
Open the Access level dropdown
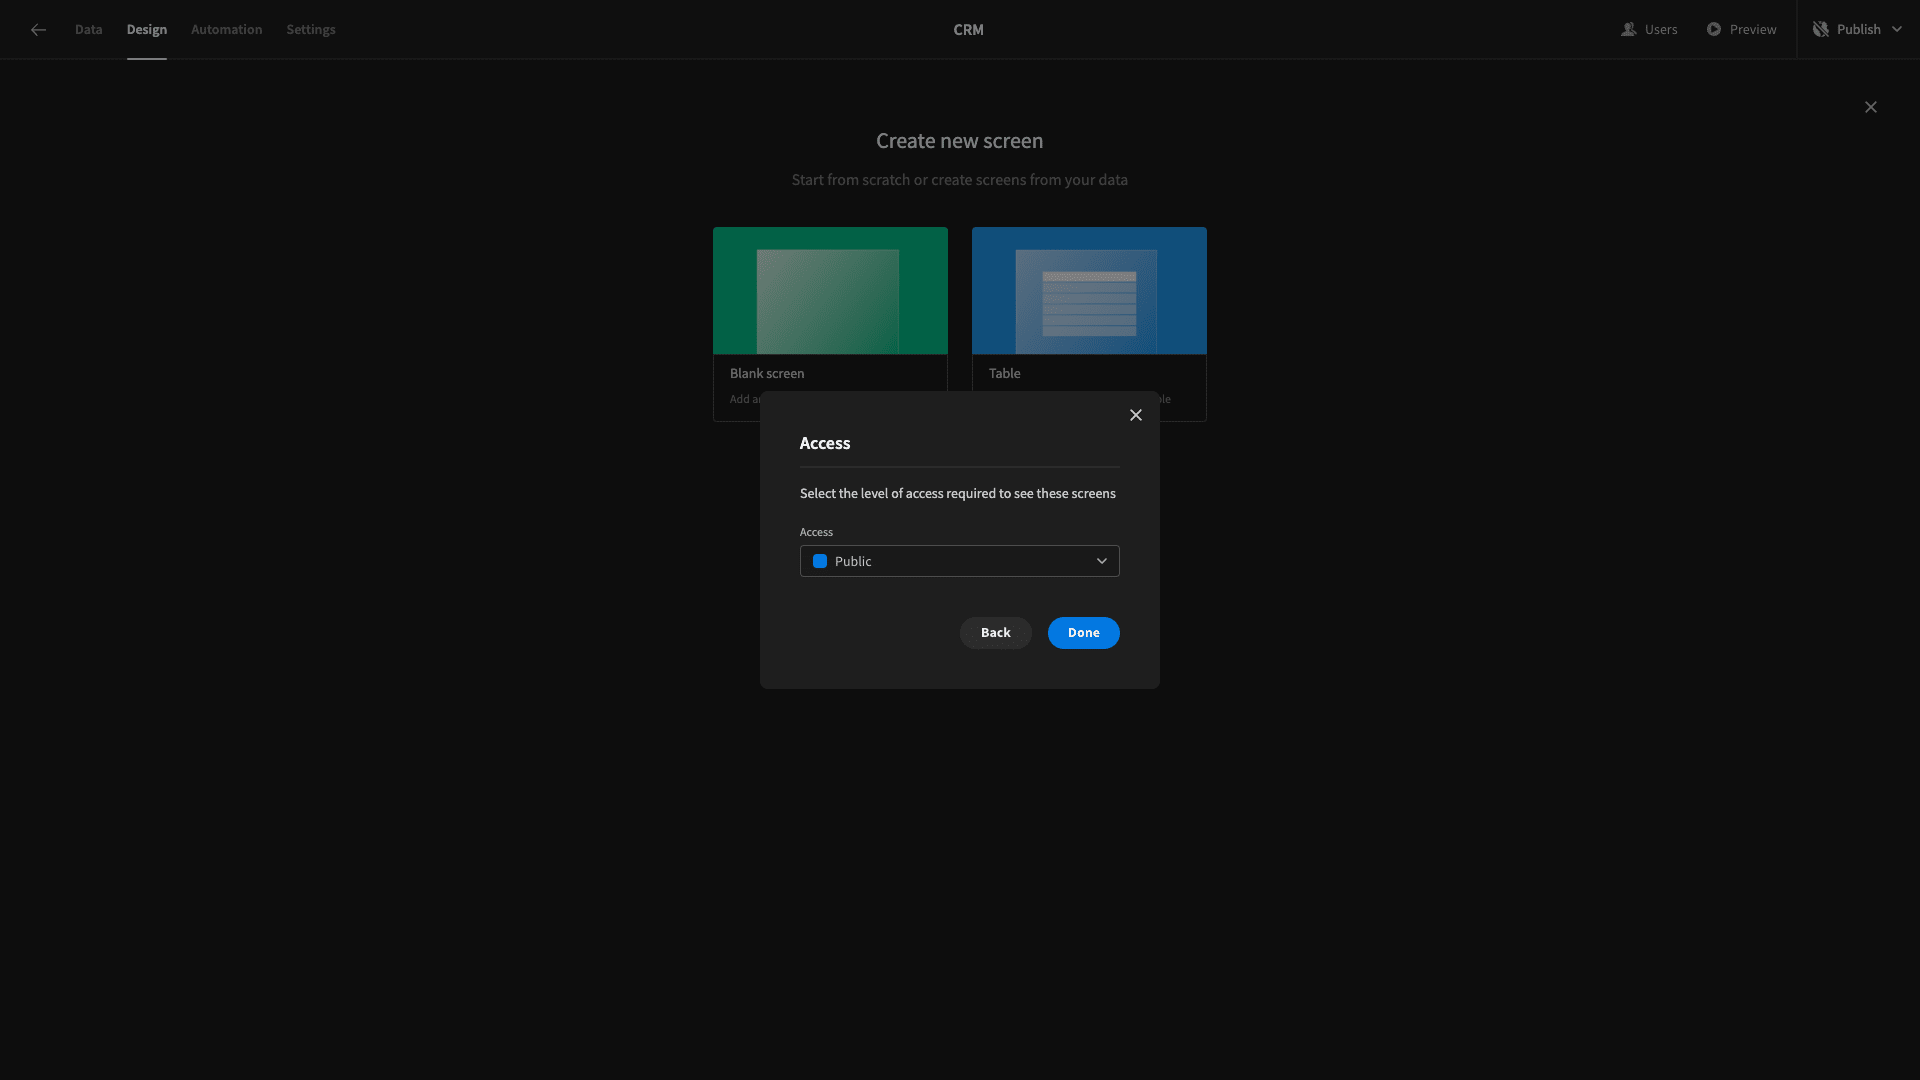[960, 561]
